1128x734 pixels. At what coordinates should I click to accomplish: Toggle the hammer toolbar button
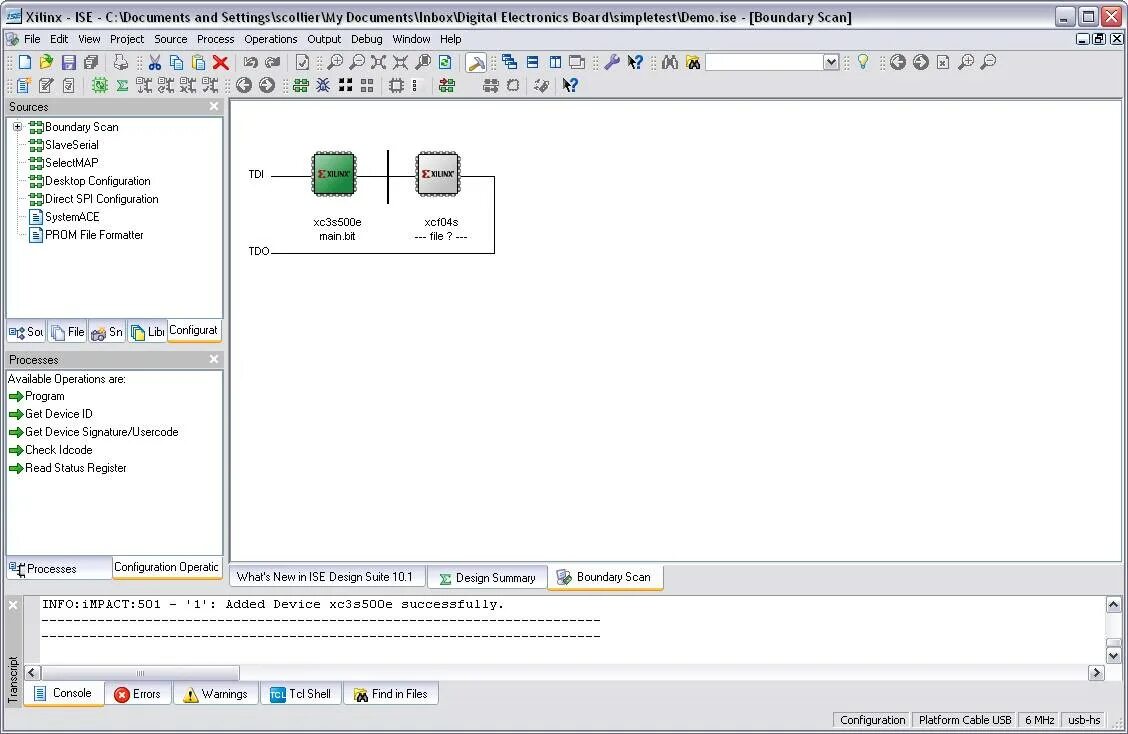click(476, 63)
